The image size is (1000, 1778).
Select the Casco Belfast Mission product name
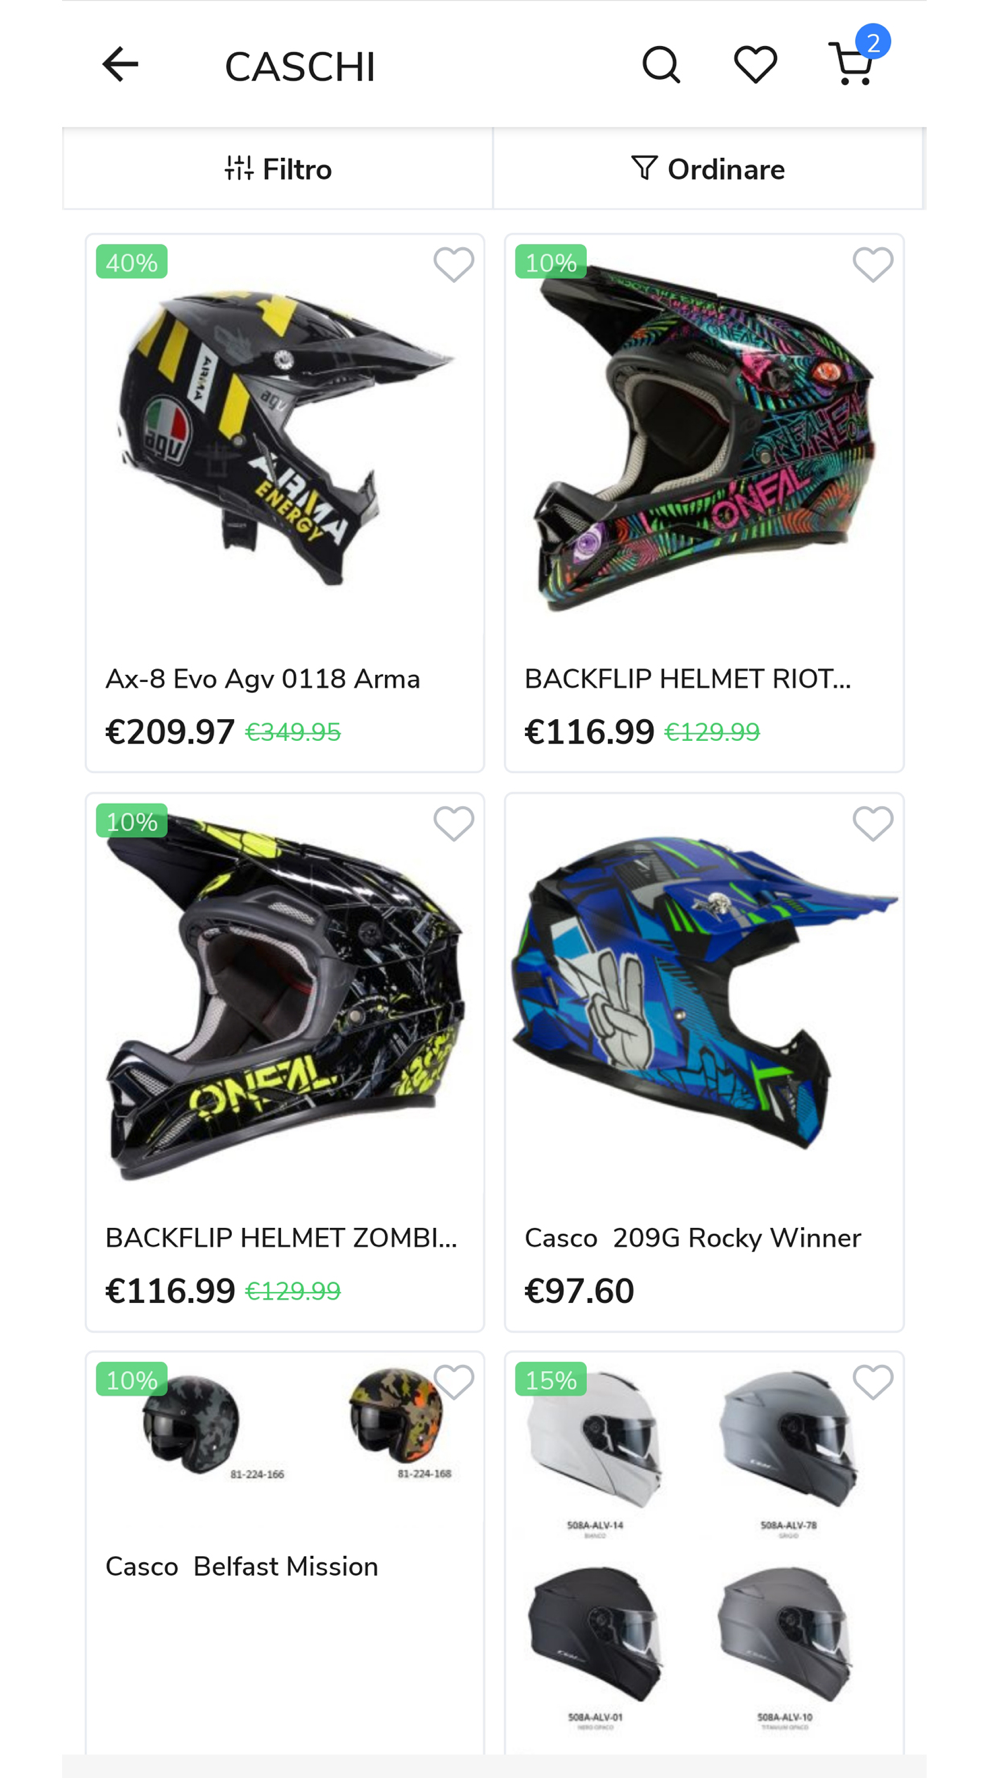[x=242, y=1566]
